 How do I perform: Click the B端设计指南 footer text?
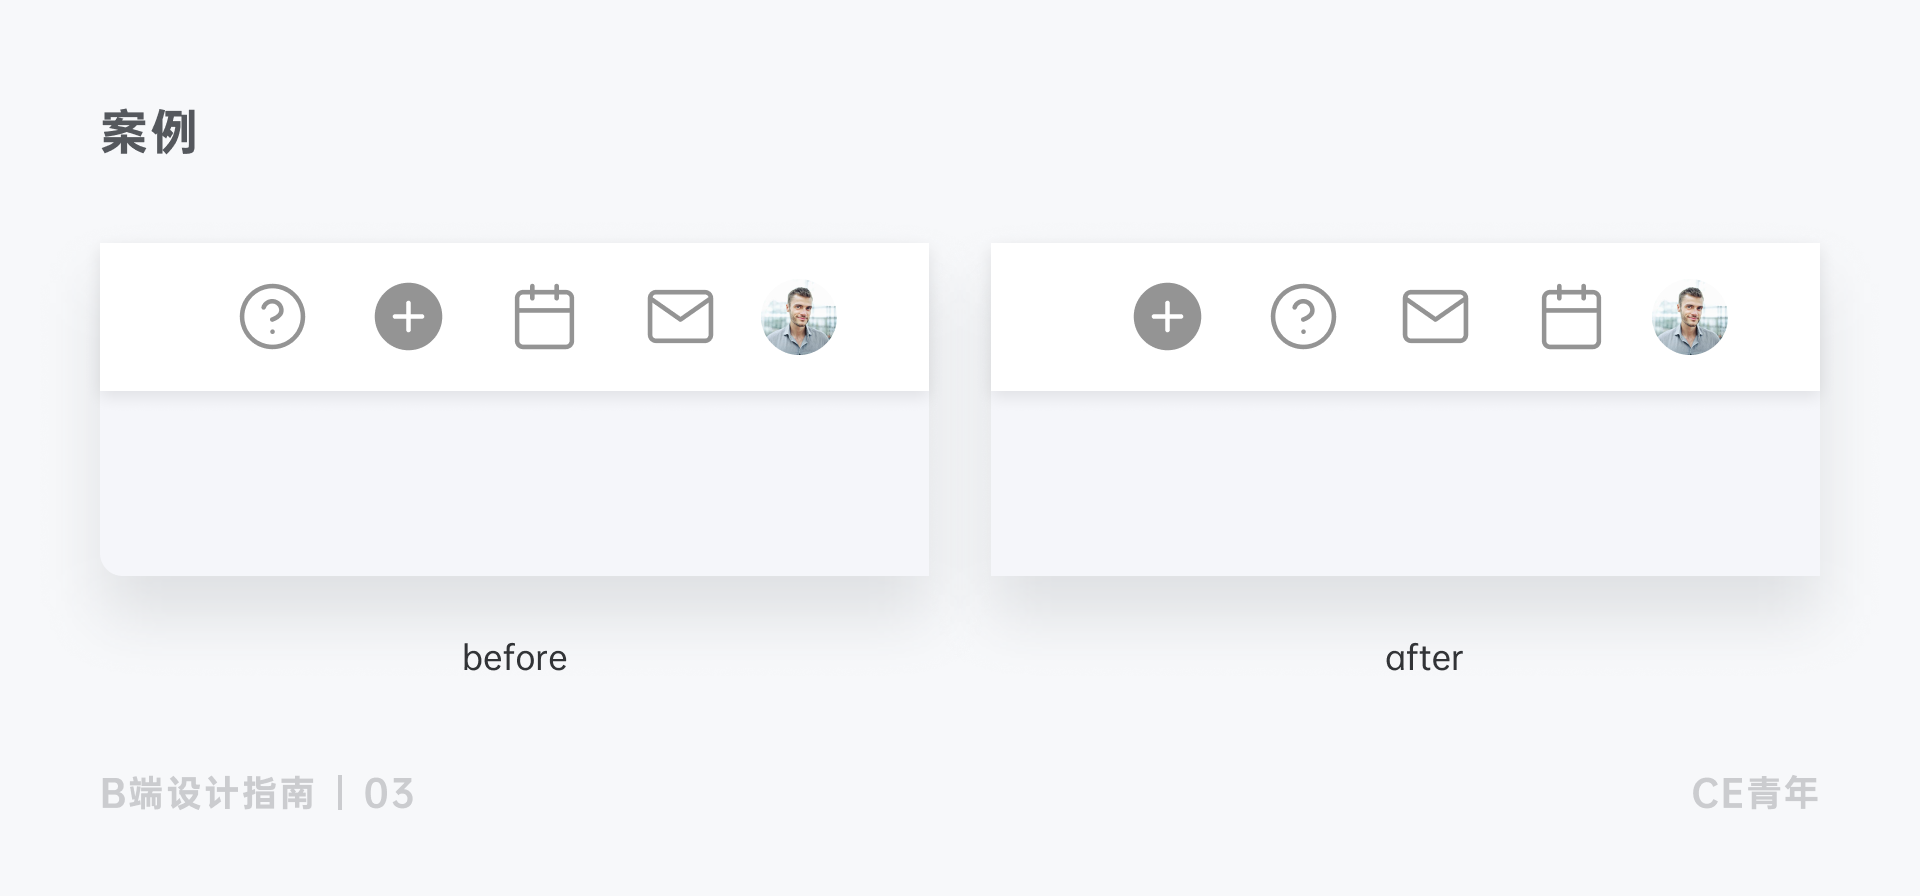coord(208,794)
